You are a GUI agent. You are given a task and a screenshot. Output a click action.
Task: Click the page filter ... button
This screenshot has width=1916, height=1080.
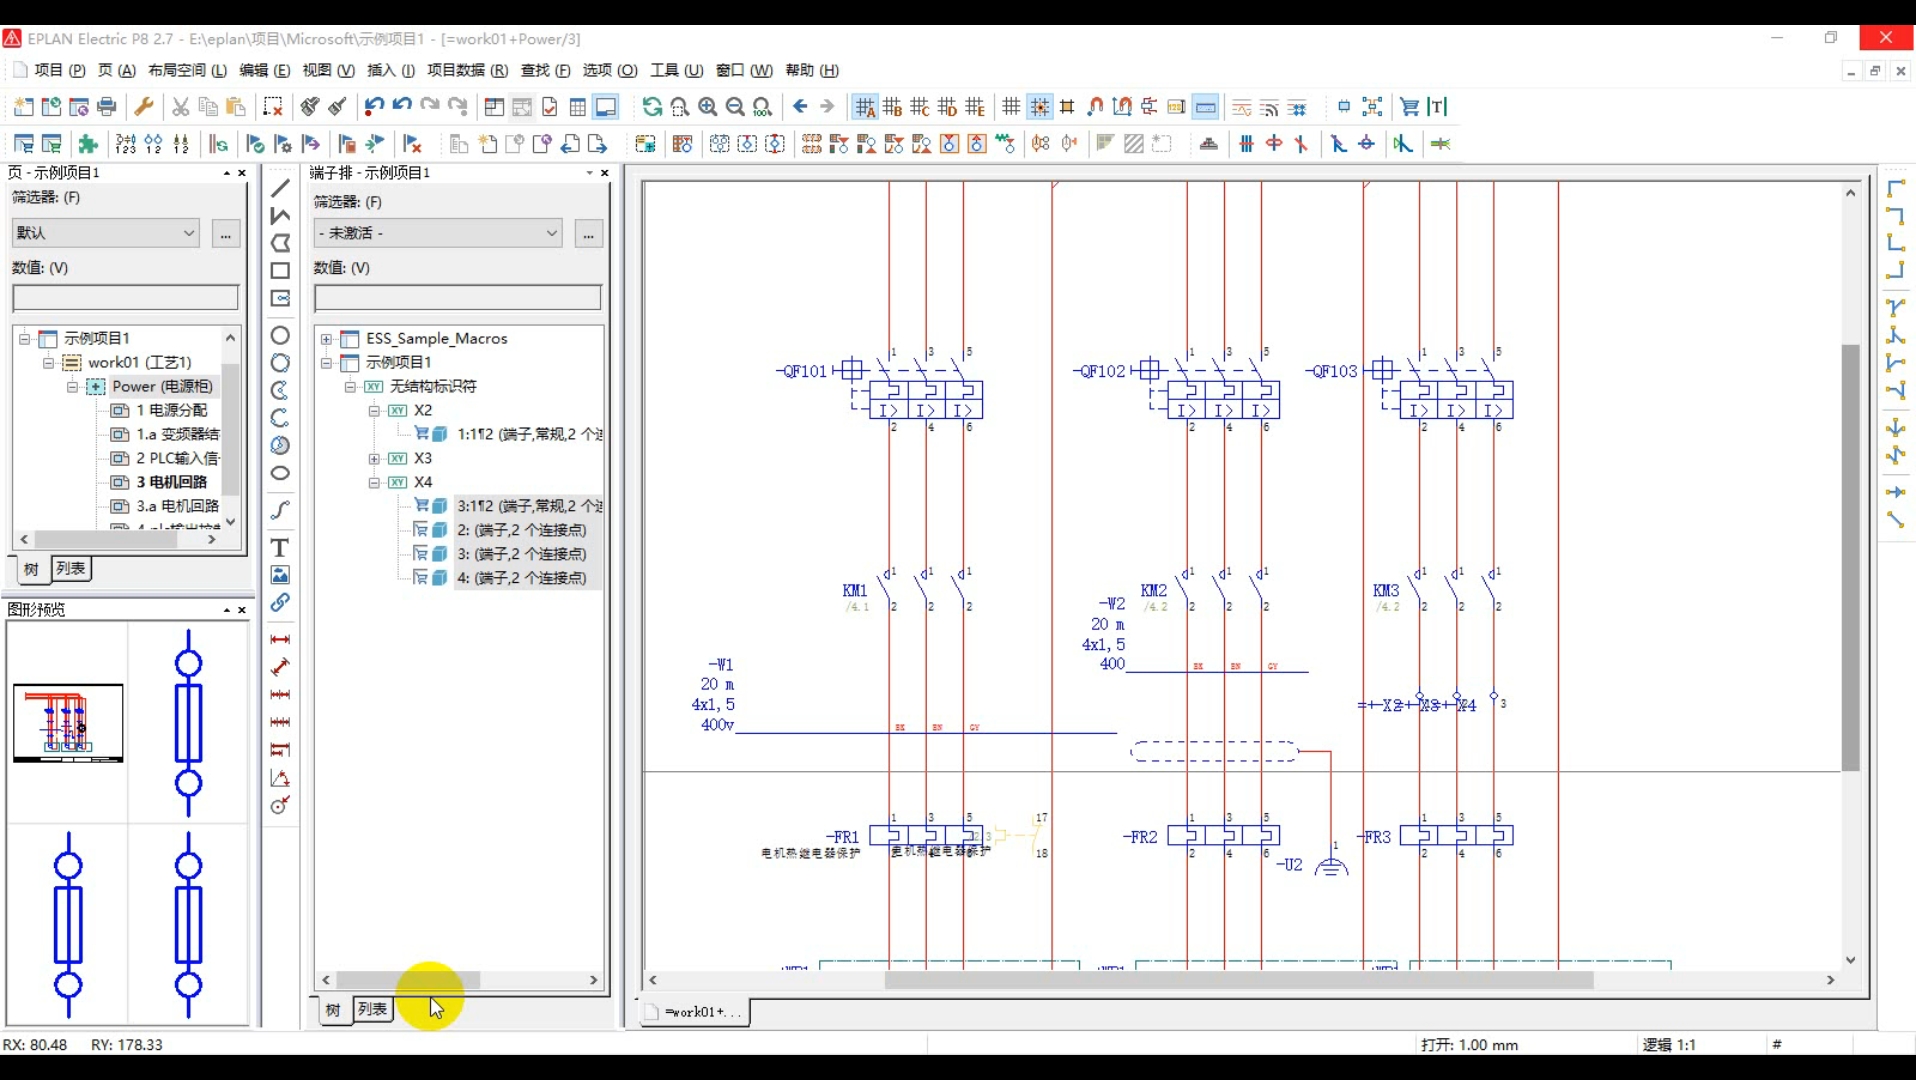226,233
